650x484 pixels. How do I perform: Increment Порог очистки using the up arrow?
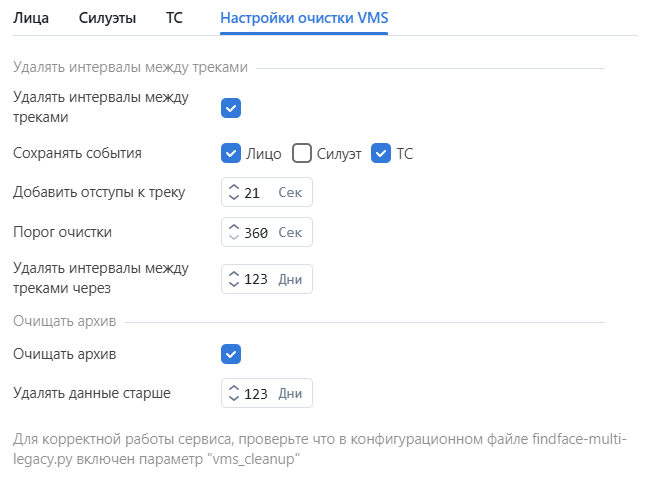pos(234,227)
